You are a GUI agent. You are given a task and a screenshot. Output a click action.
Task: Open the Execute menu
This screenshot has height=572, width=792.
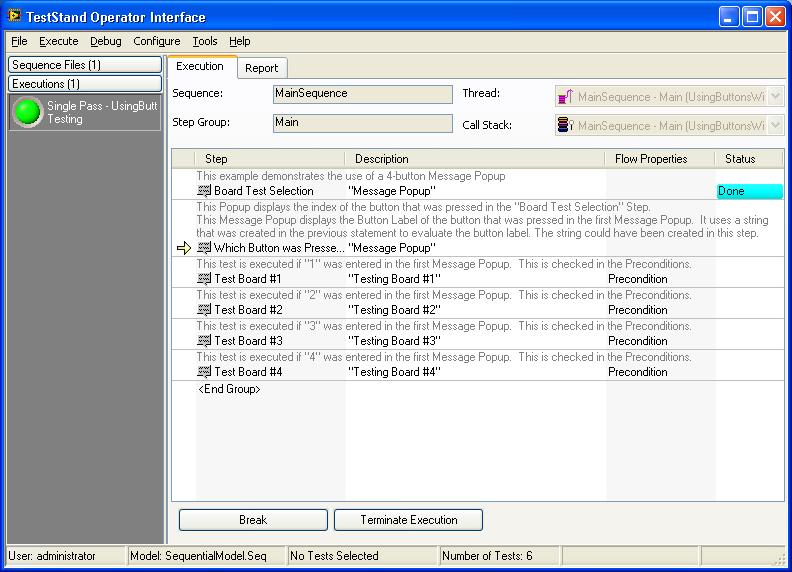pos(59,41)
